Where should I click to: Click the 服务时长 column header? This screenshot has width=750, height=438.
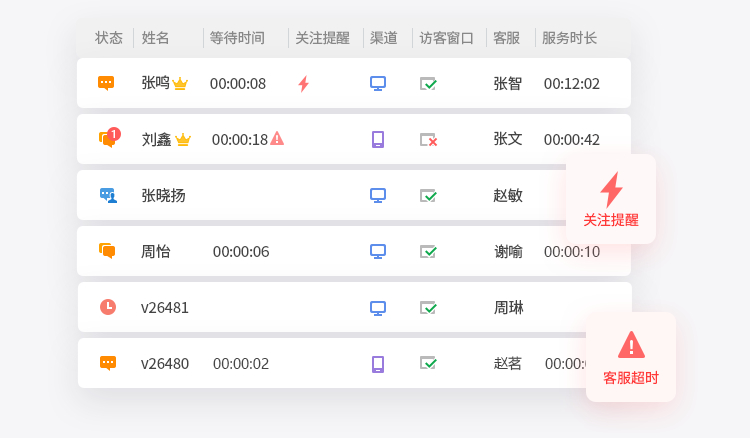click(569, 38)
